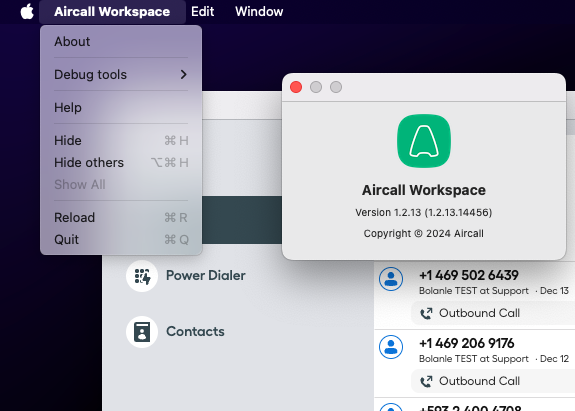
Task: Expand the Debug tools submenu
Action: click(121, 74)
